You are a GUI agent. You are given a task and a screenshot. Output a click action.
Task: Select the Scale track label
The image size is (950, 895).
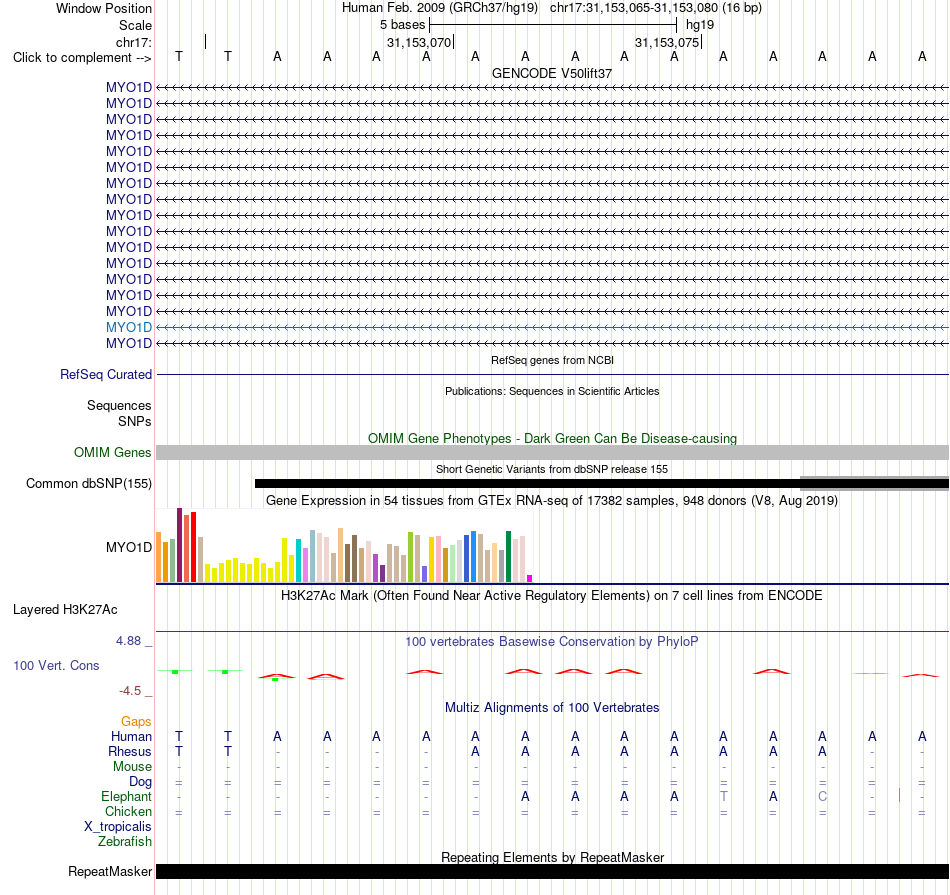(135, 25)
